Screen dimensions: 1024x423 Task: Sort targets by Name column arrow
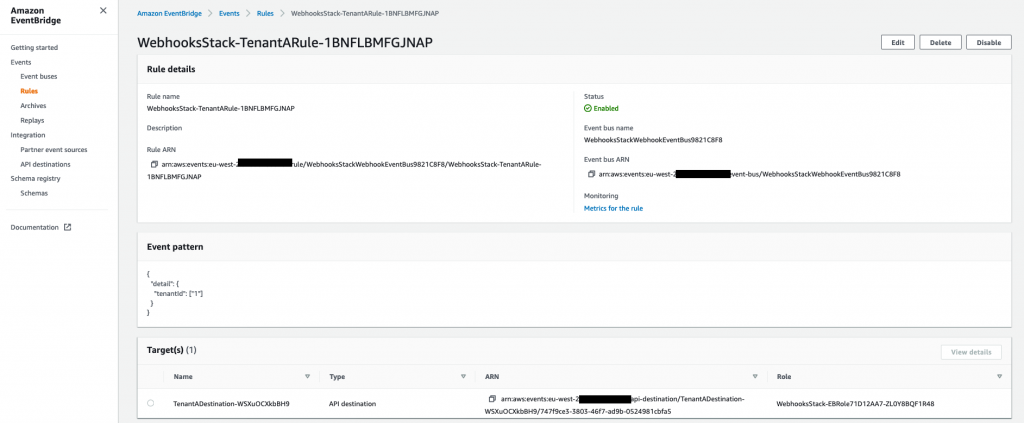click(x=308, y=377)
